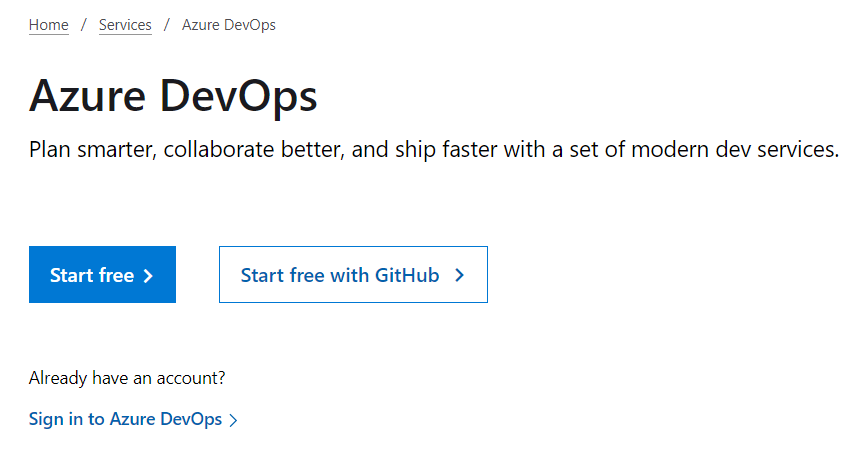
Task: Open the Sign in to Azure DevOps link
Action: point(133,419)
